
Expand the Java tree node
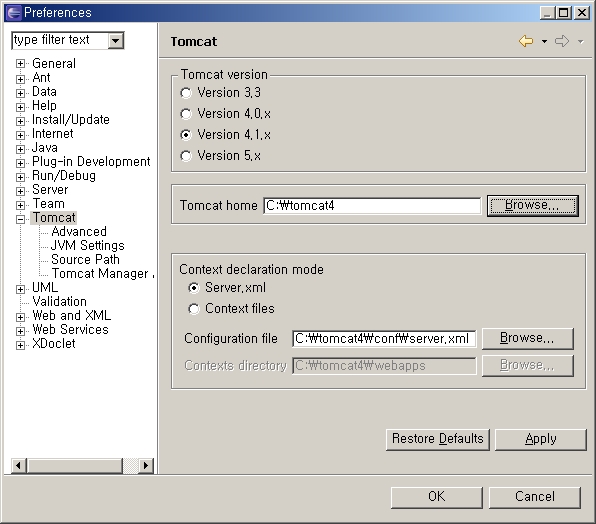(21, 149)
